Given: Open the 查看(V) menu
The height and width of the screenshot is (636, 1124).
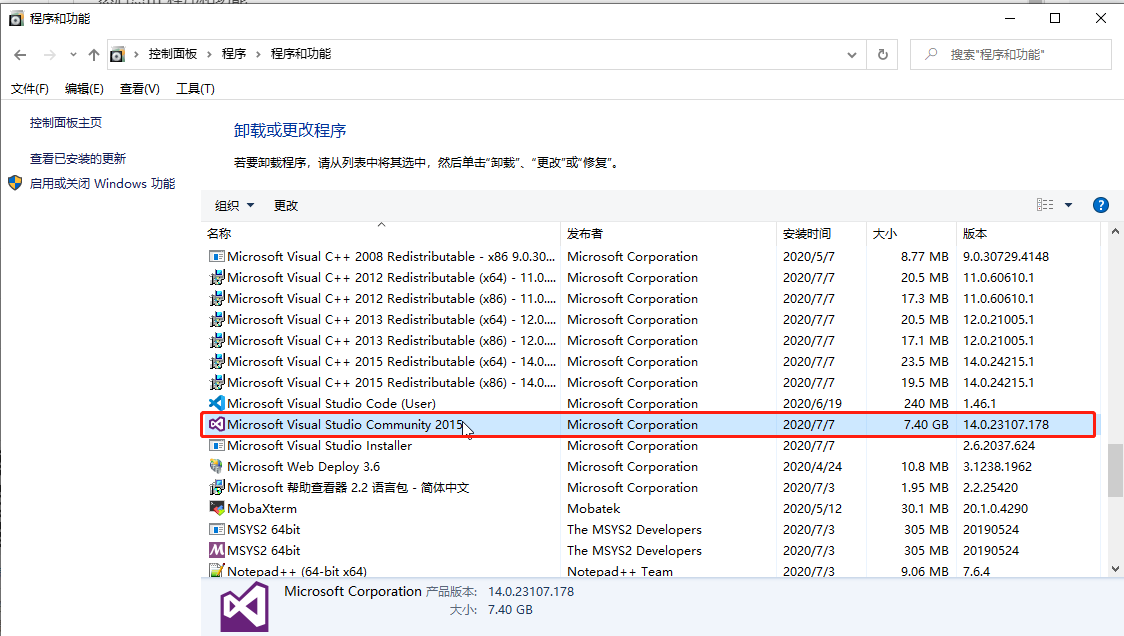Looking at the screenshot, I should 139,89.
